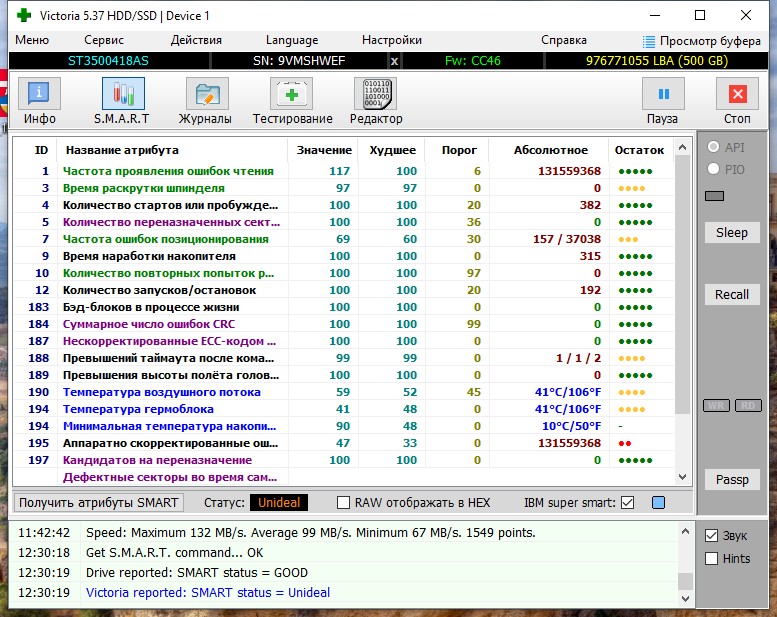
Task: Click the red dots in row 195
Action: [625, 444]
